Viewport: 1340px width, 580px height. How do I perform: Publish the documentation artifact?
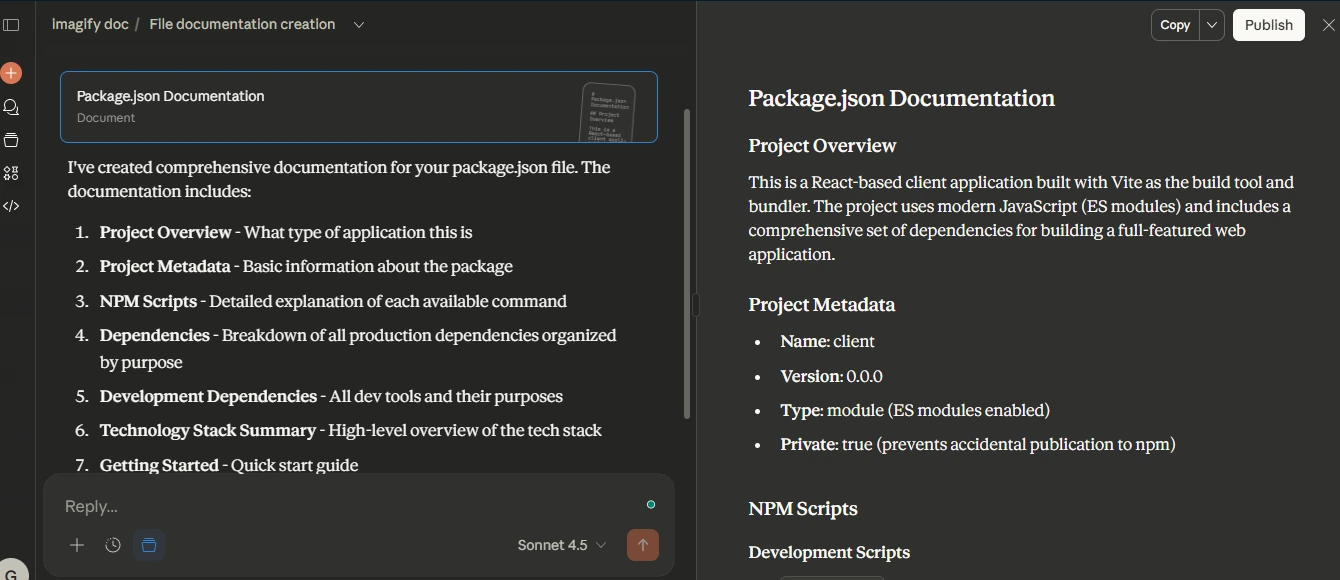click(x=1268, y=24)
